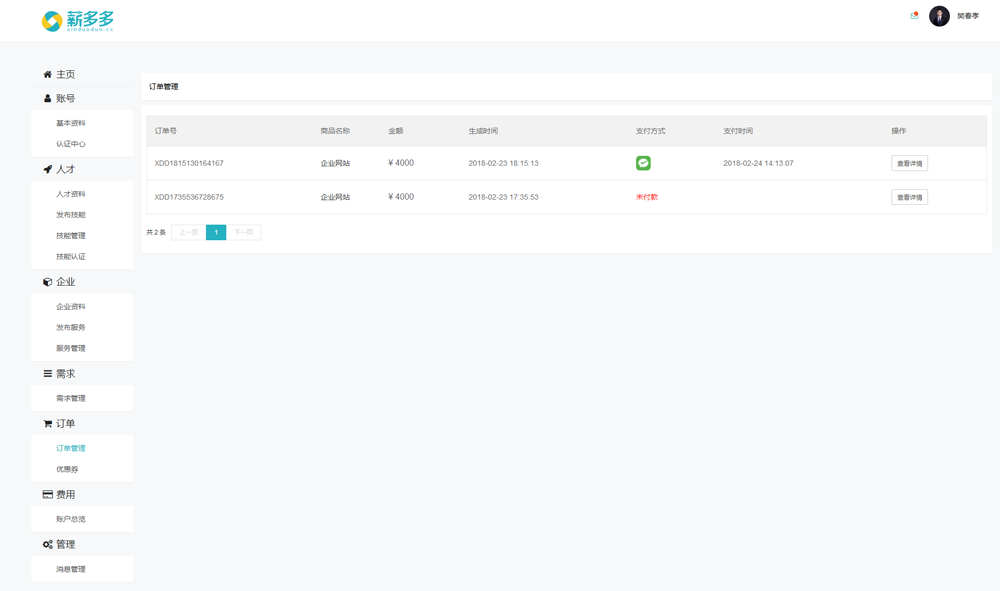This screenshot has height=591, width=1000.
Task: Click the username 樊春李
Action: point(967,16)
